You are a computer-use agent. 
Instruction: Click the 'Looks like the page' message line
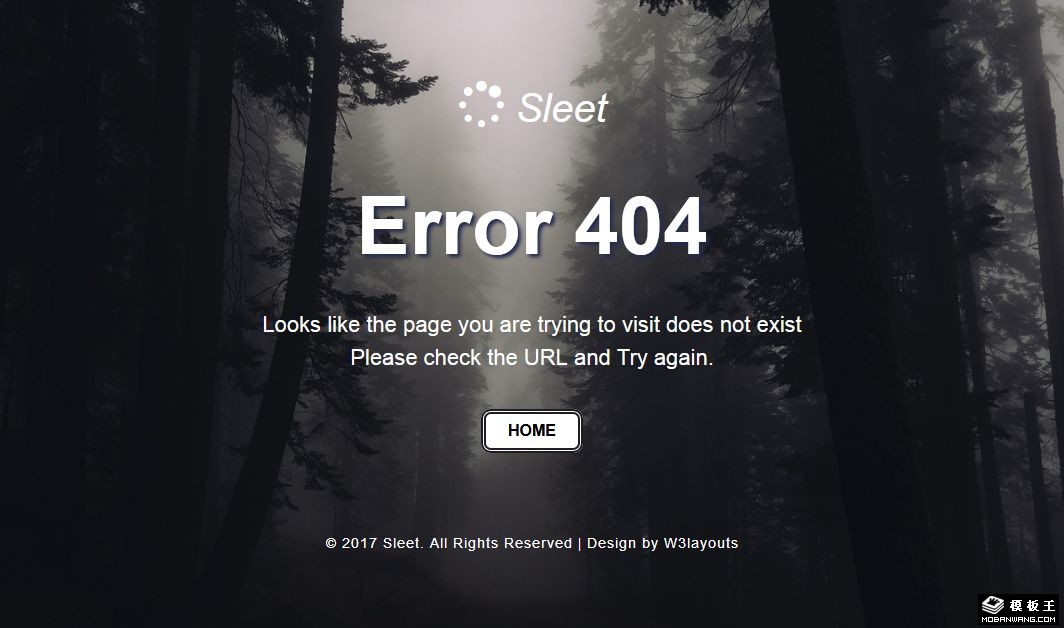(x=532, y=325)
